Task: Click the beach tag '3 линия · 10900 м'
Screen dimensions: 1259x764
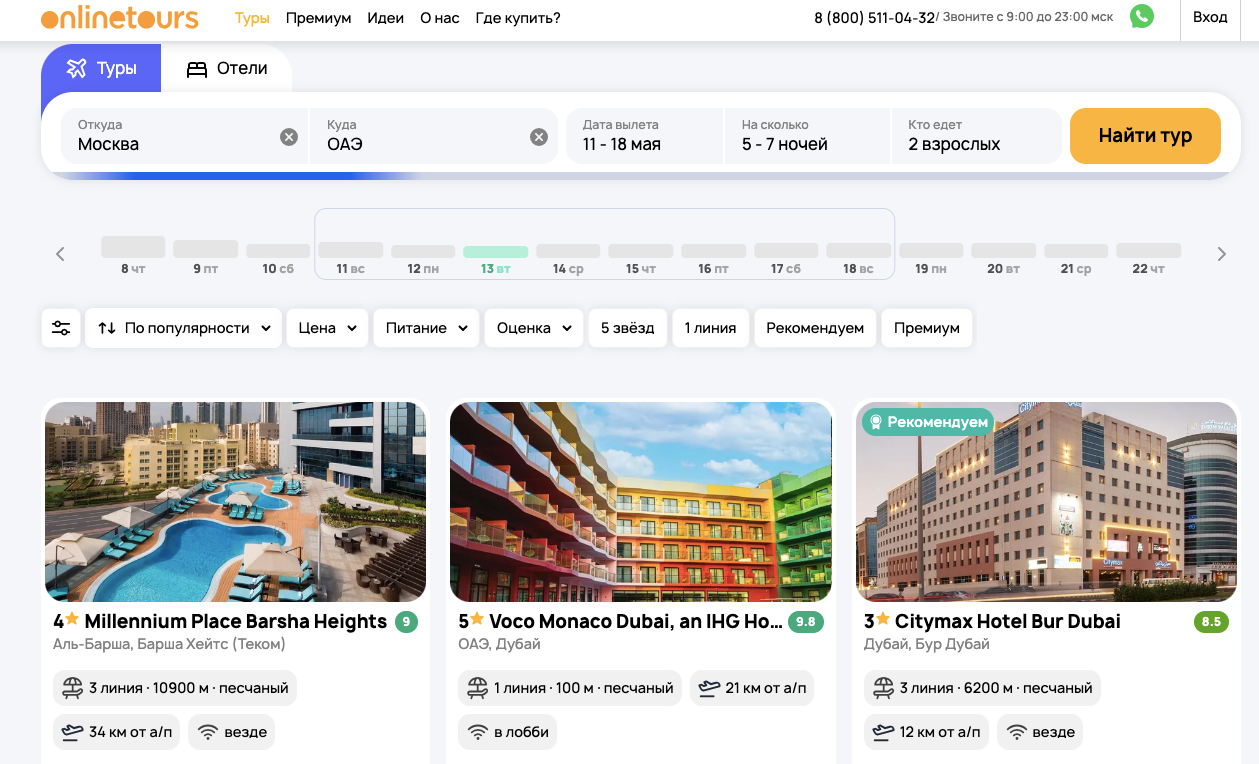Action: [175, 688]
